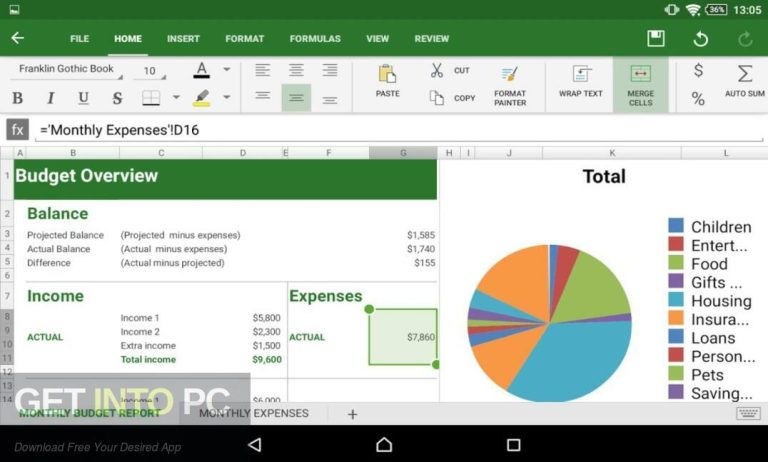Select row 1 header
This screenshot has height=462, width=768.
[7, 175]
